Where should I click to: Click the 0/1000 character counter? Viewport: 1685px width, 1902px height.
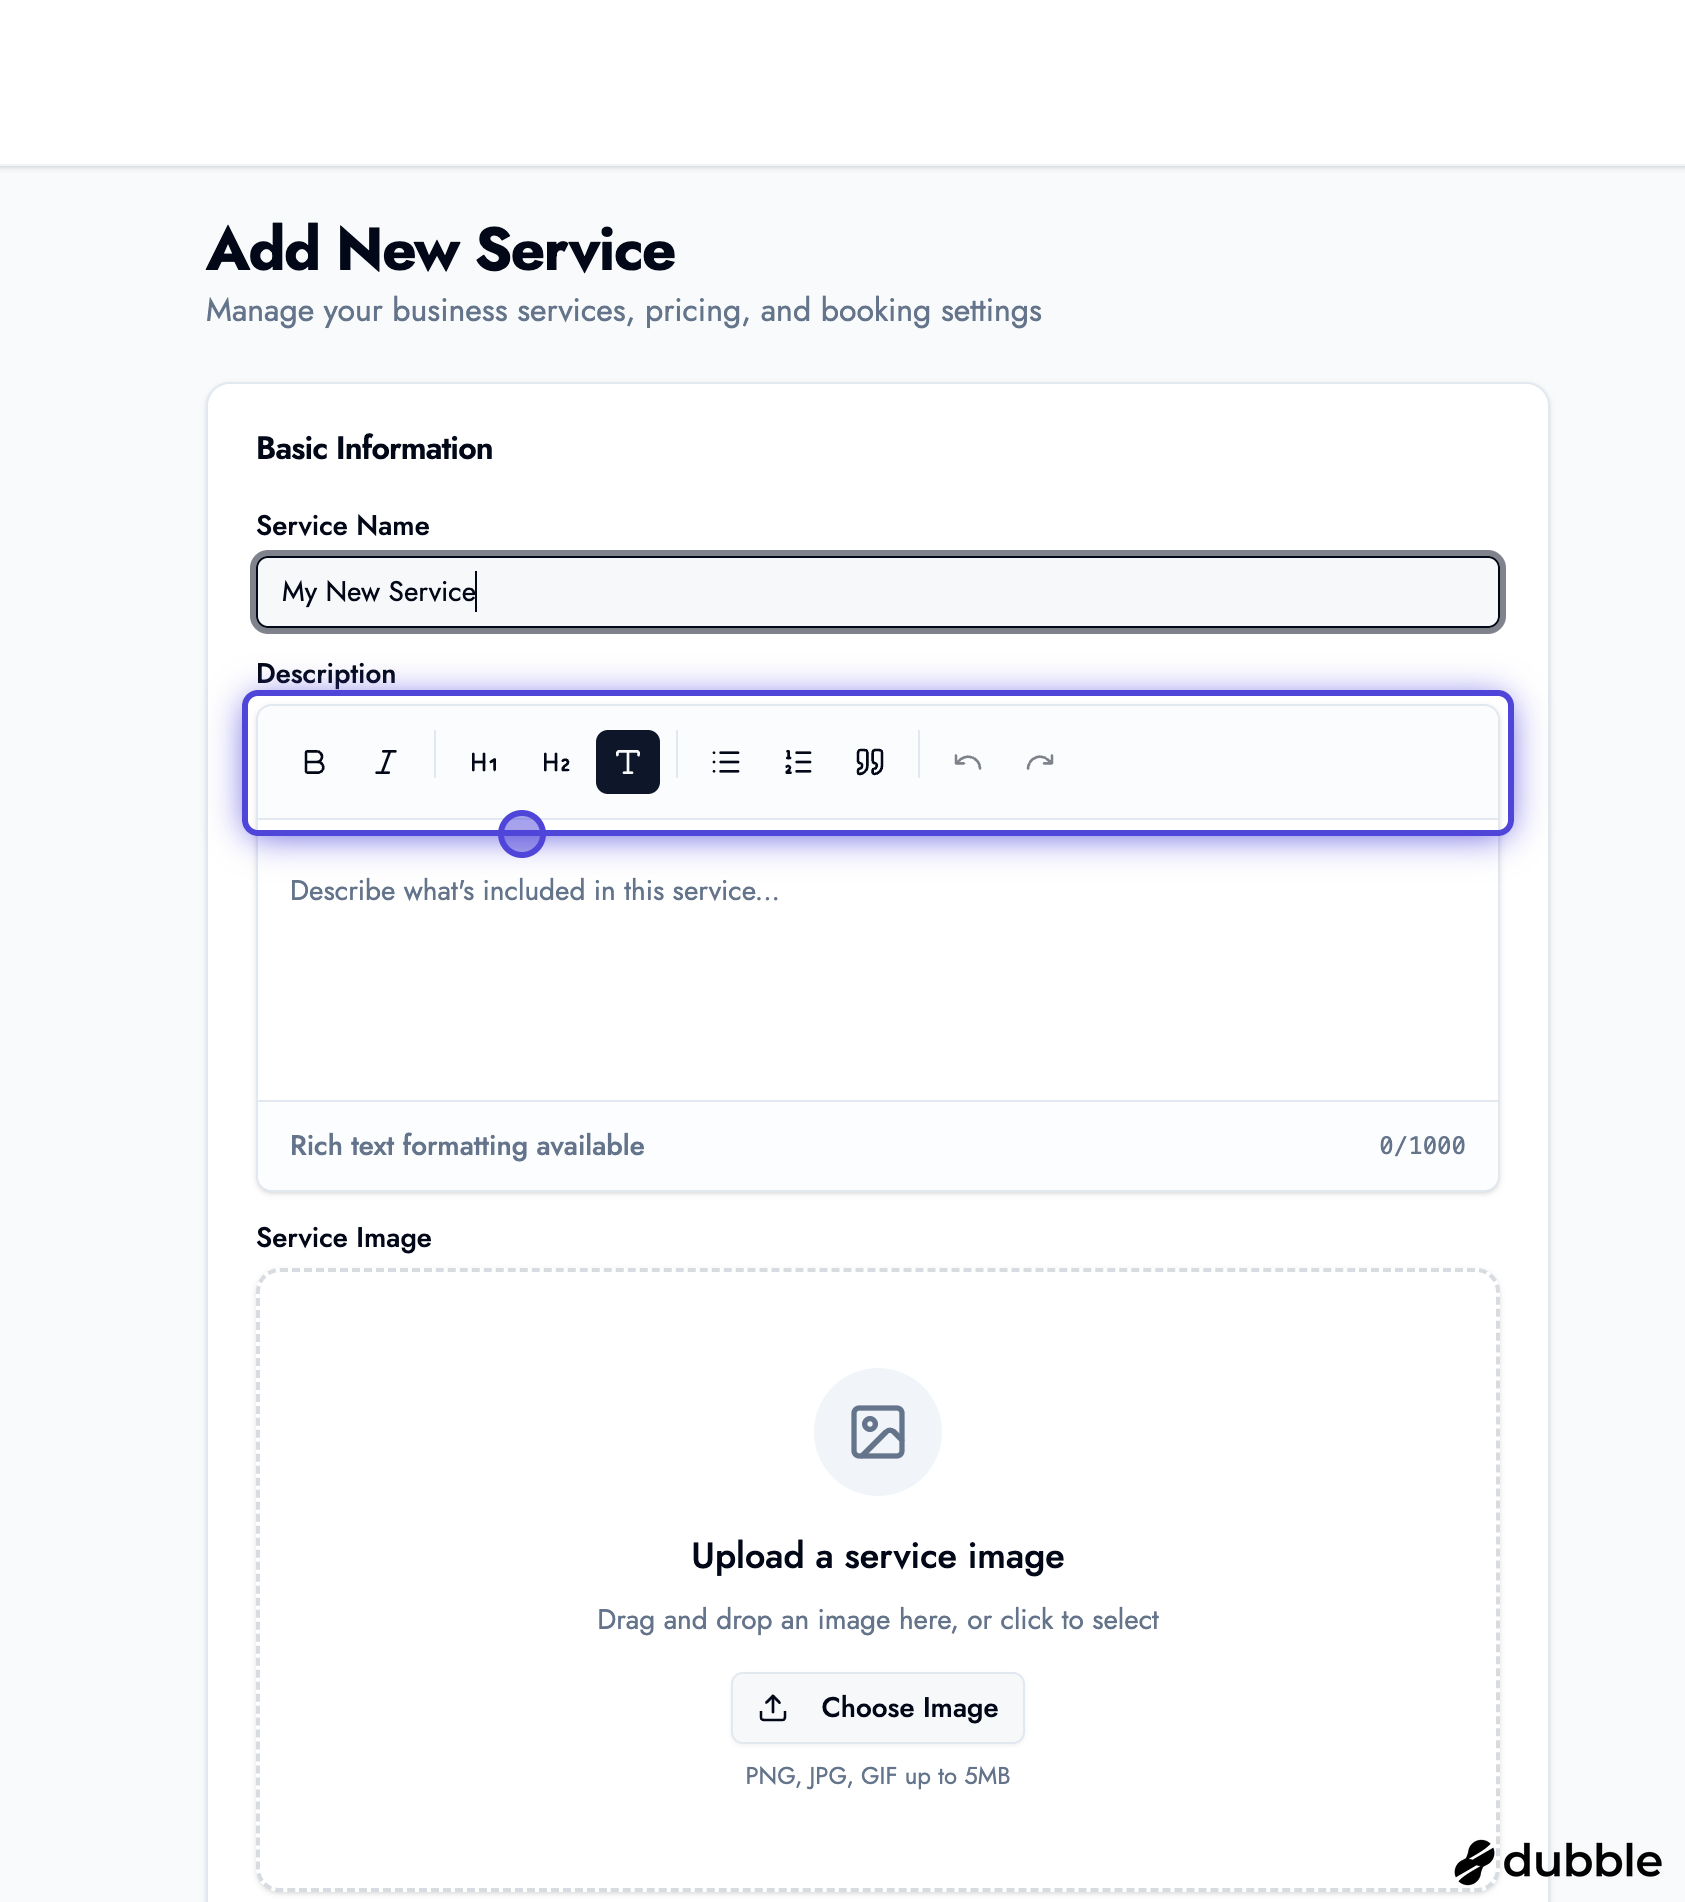(x=1420, y=1146)
